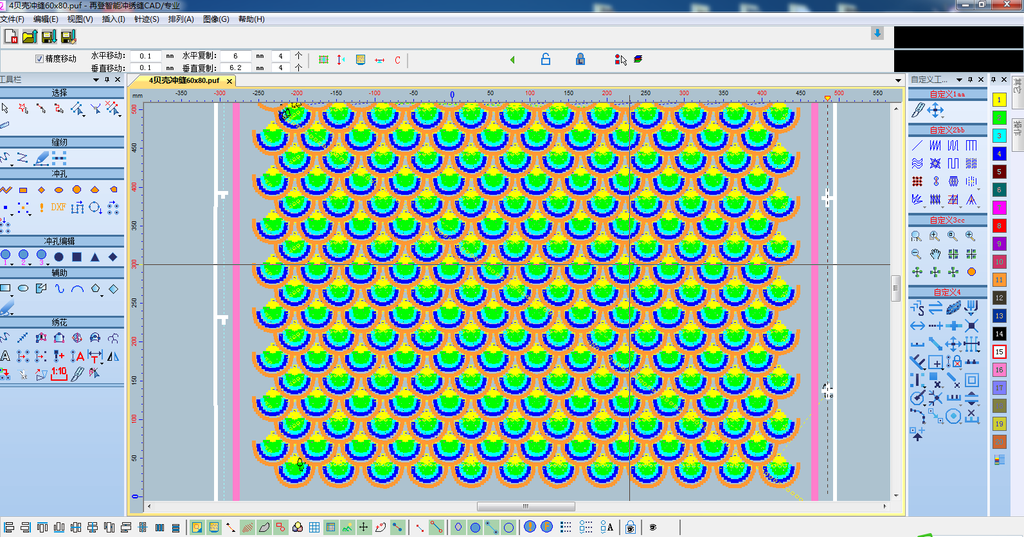Click the DXF import tool
The width and height of the screenshot is (1024, 537).
(58, 207)
